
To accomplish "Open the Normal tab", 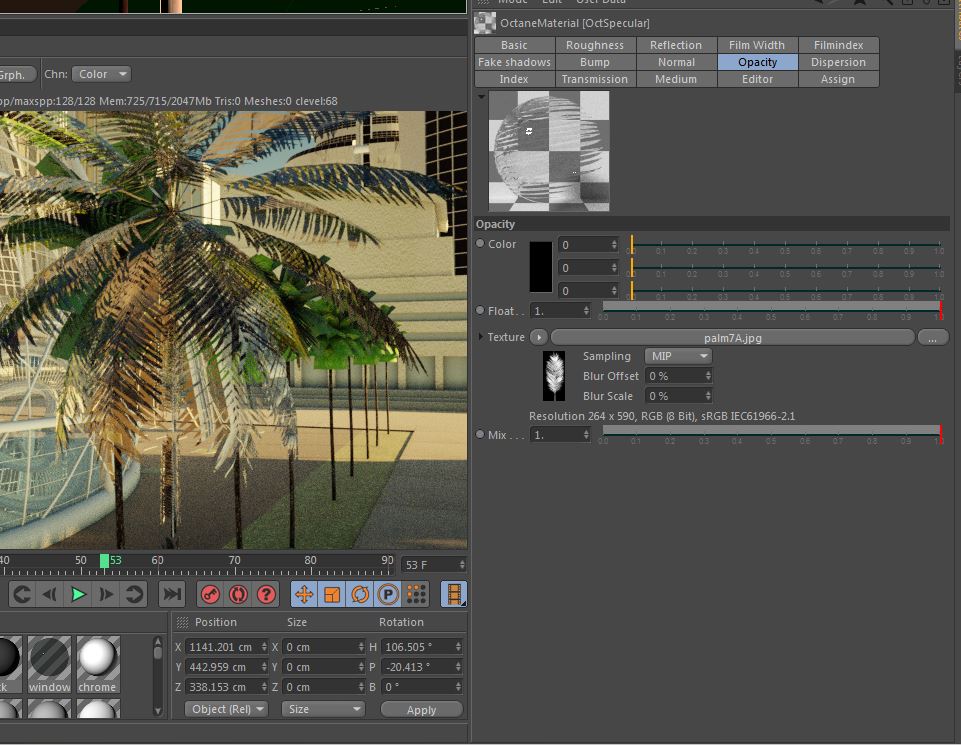I will [676, 62].
